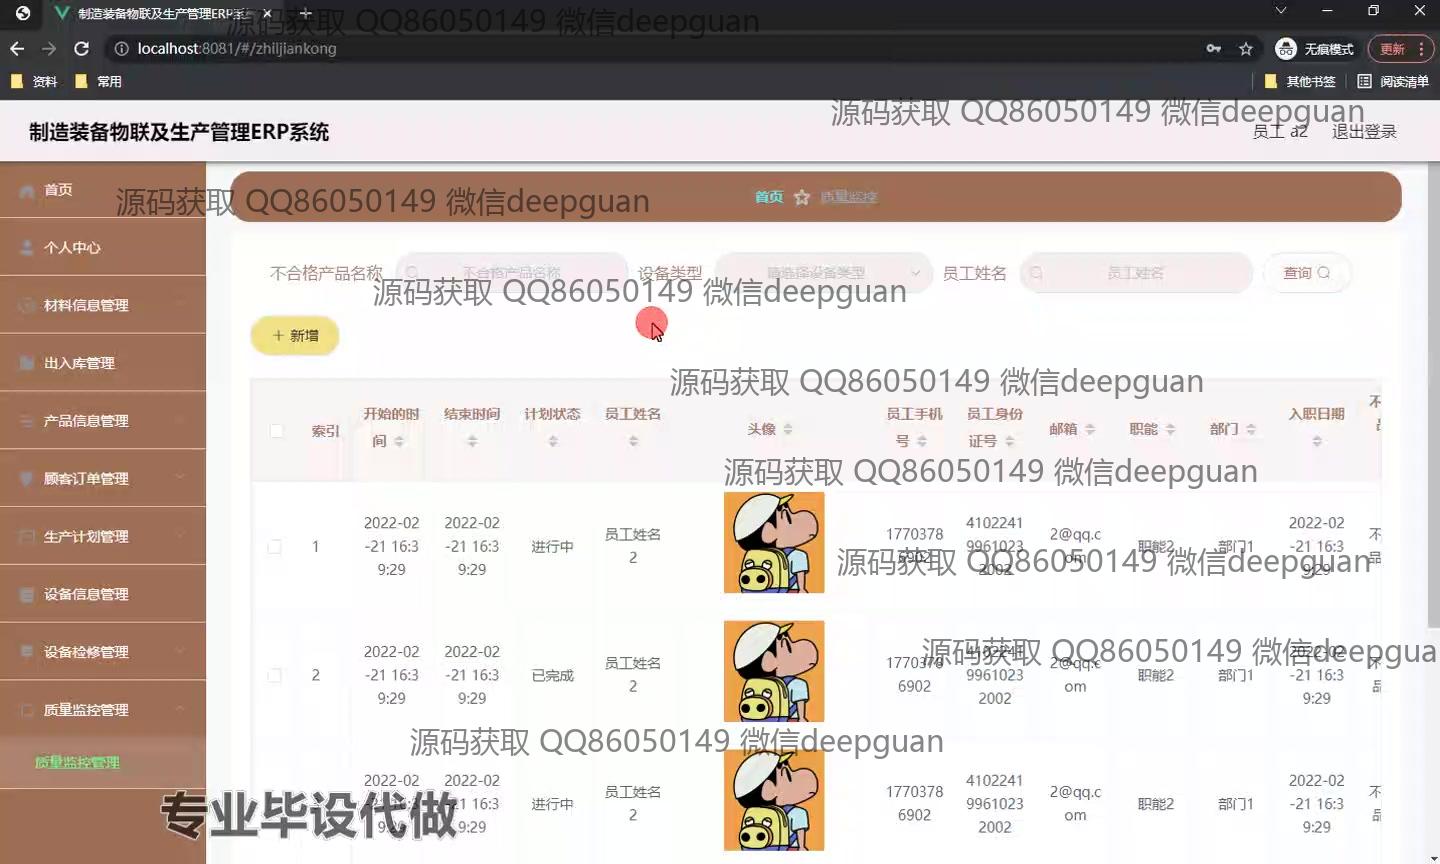Click the 员工姓名 search input field
Viewport: 1440px width, 864px height.
point(1136,273)
